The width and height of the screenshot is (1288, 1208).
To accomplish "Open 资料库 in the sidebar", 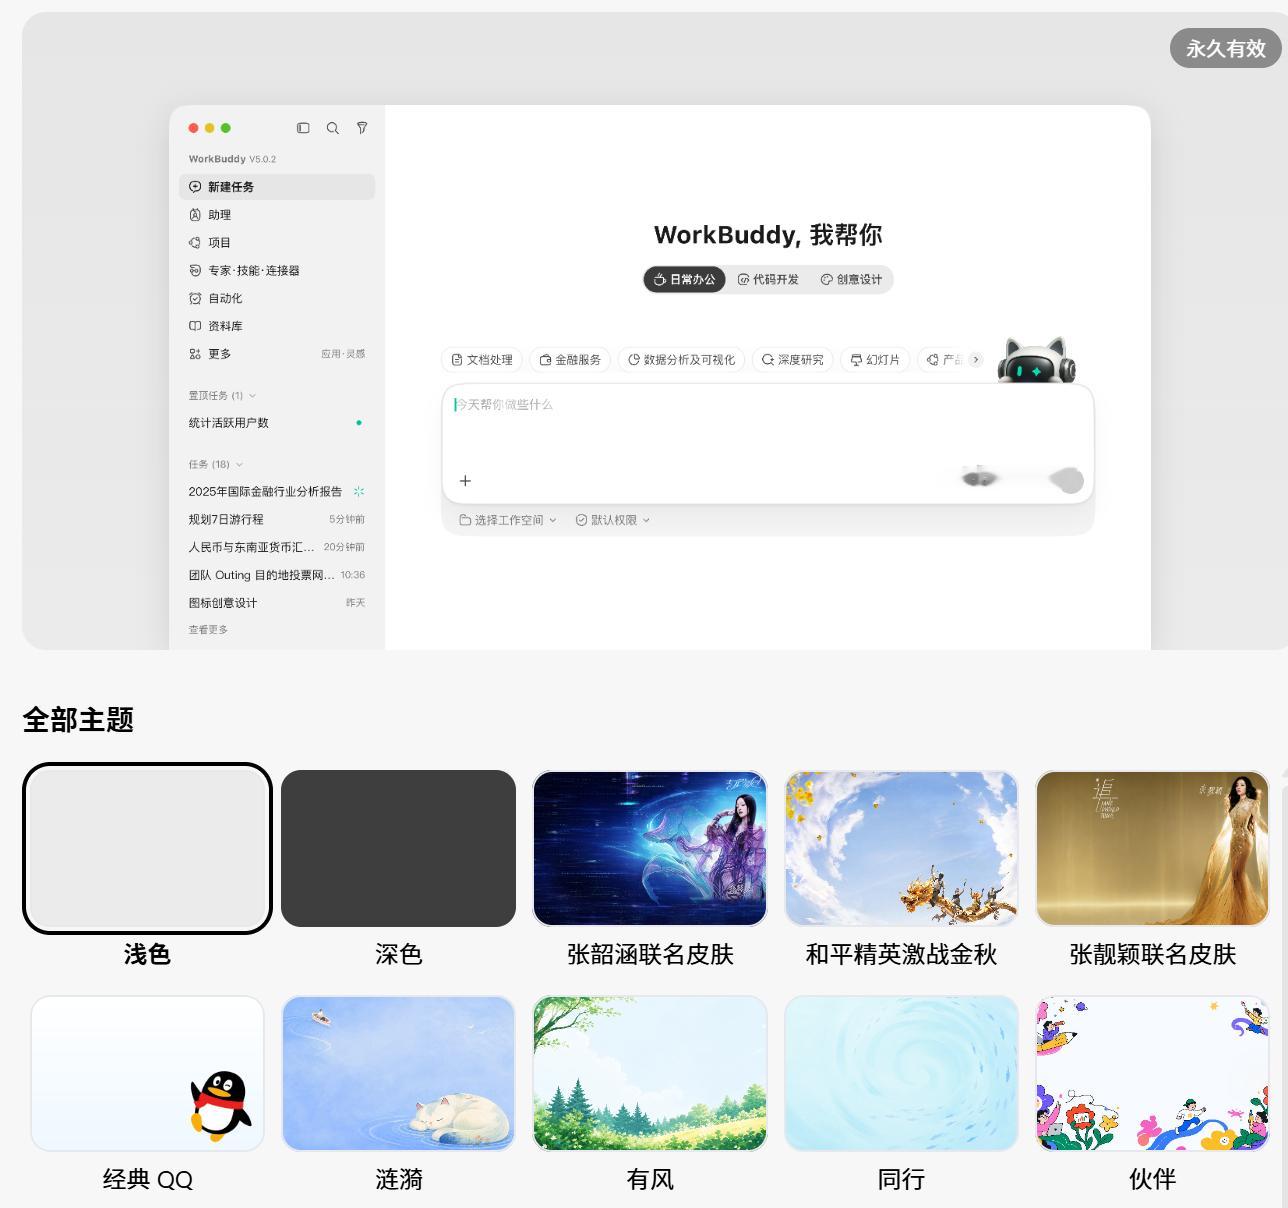I will [277, 326].
